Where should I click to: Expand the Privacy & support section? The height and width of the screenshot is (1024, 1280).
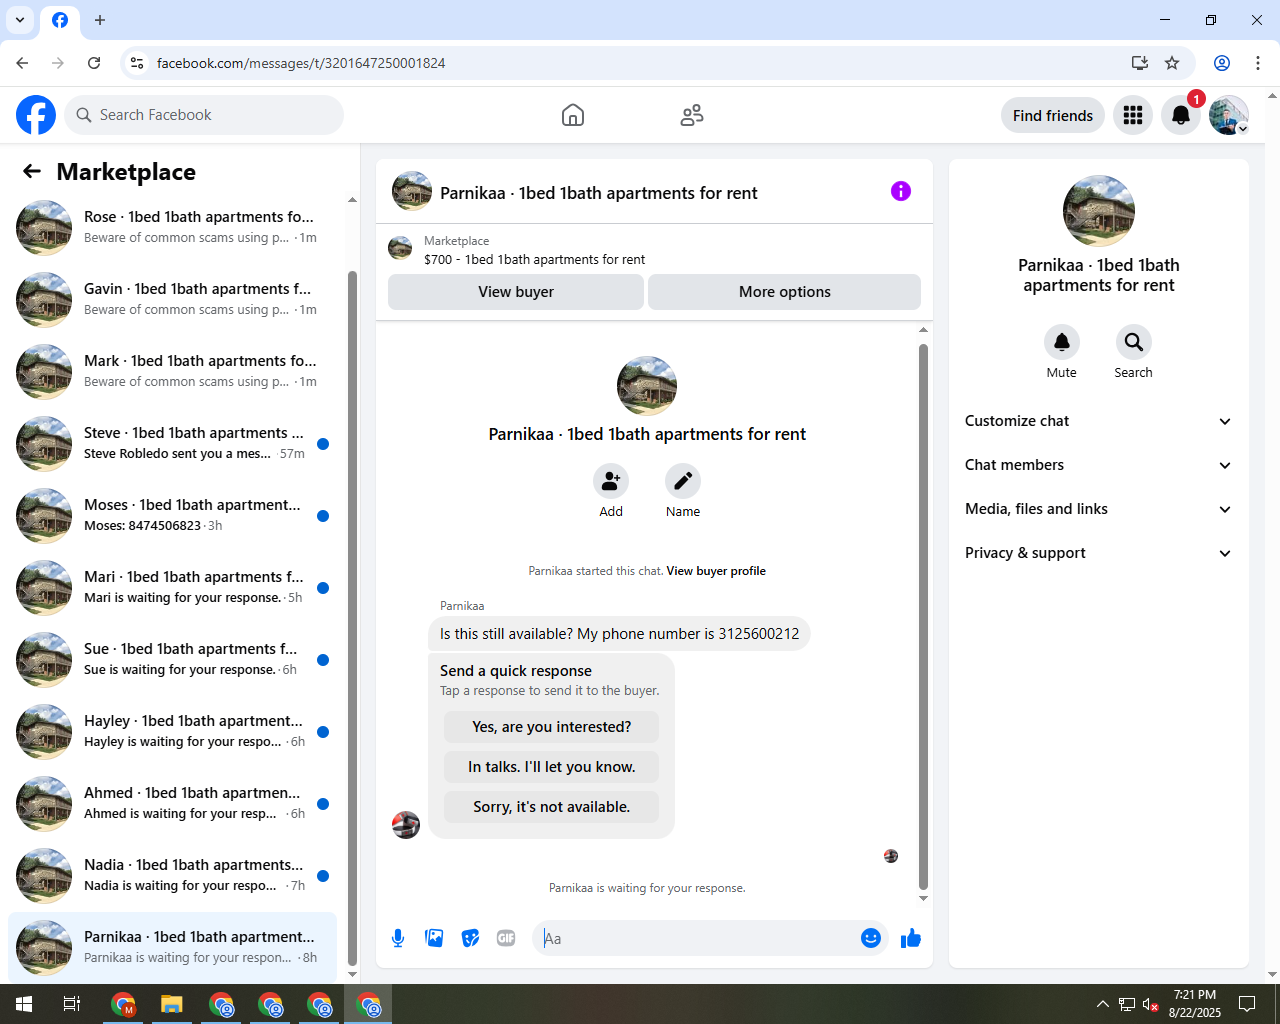pyautogui.click(x=1099, y=553)
